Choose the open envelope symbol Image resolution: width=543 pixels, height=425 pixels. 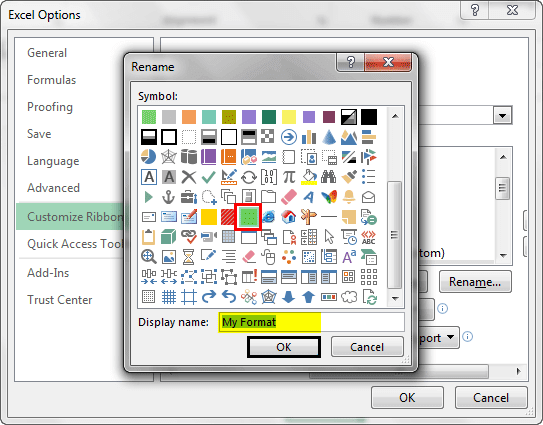click(369, 197)
